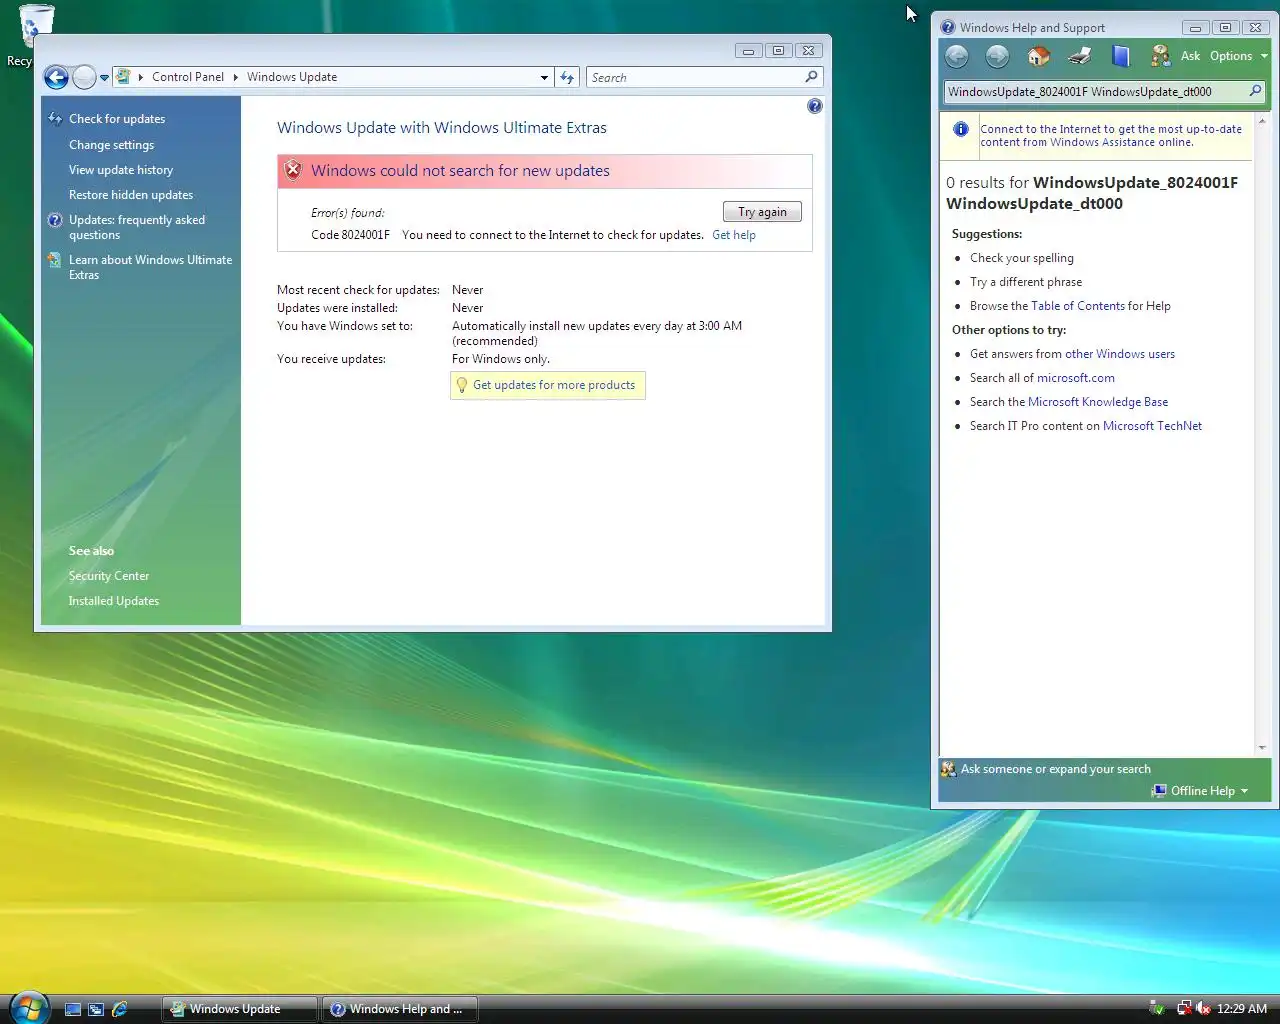This screenshot has height=1024, width=1280.
Task: Open Updates: frequently asked questions
Action: pos(137,227)
